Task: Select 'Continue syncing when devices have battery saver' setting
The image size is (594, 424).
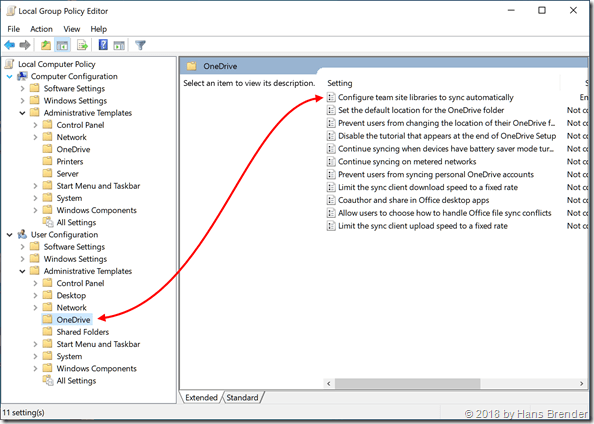Action: click(x=446, y=149)
